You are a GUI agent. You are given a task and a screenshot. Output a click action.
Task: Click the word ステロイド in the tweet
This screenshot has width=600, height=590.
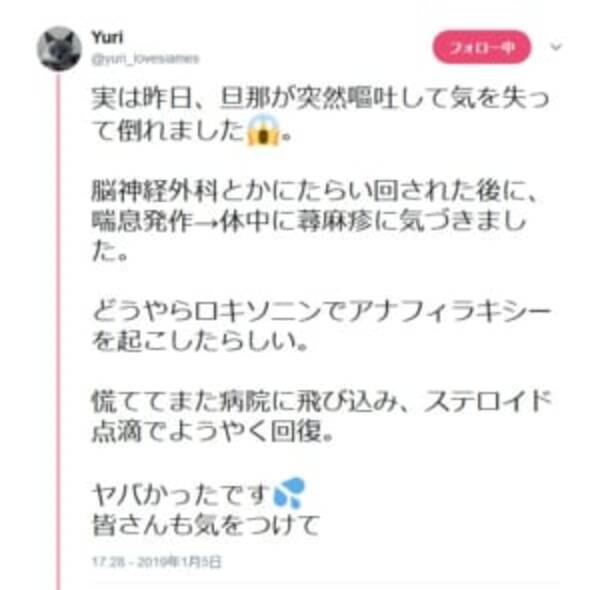pos(487,402)
